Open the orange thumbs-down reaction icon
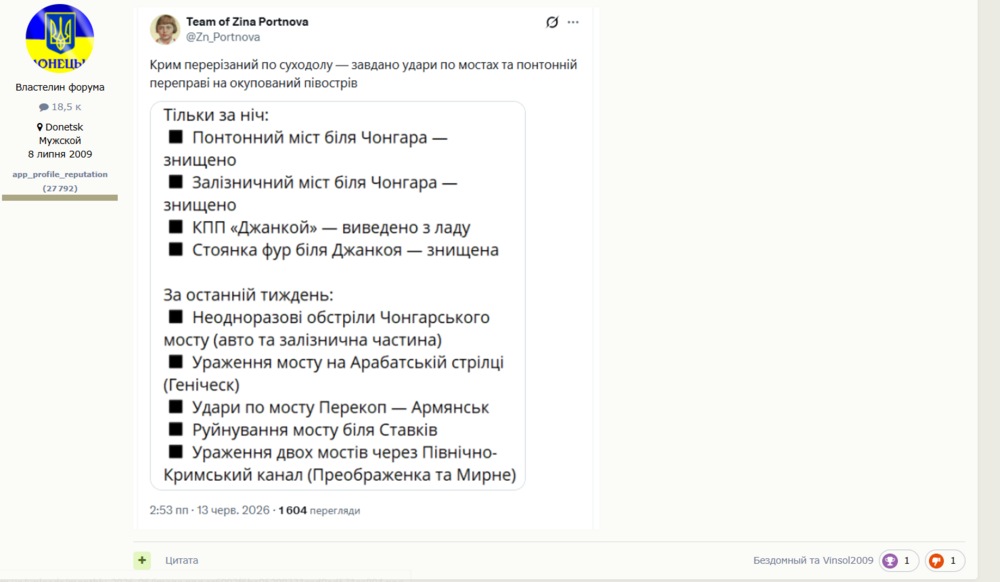The image size is (1000, 582). tap(936, 561)
